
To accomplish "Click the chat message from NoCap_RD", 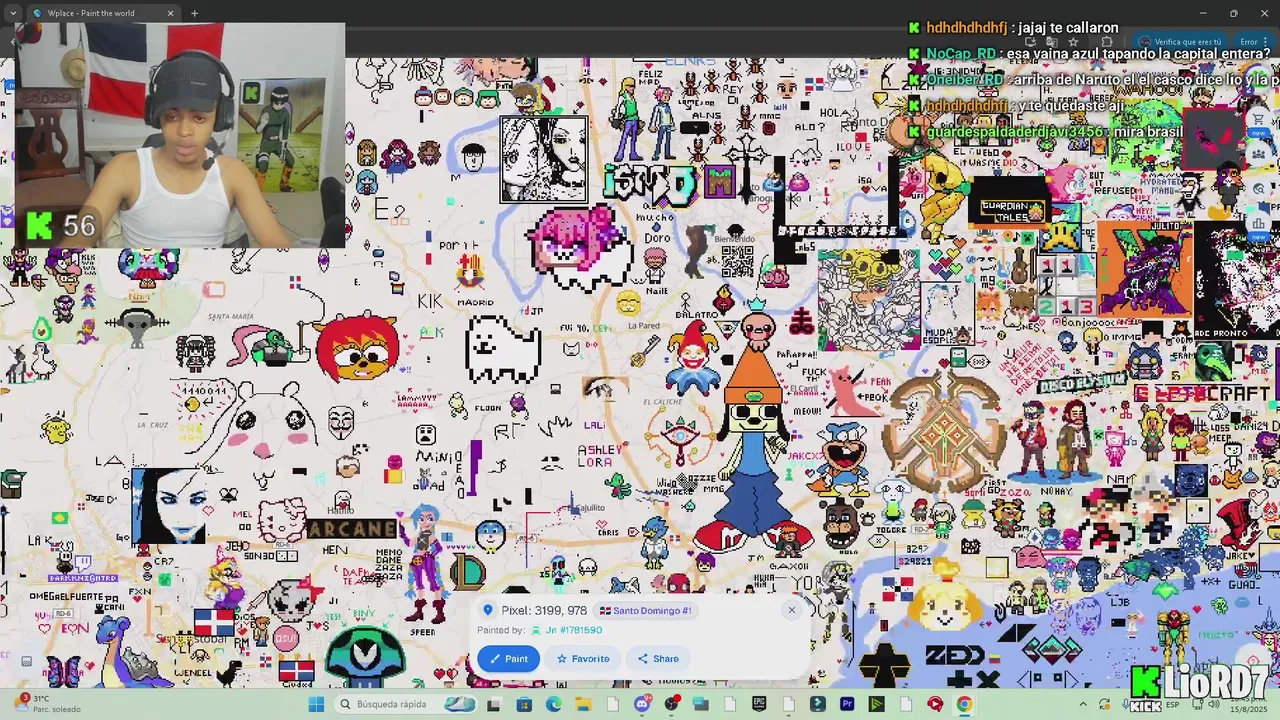I will click(1091, 53).
